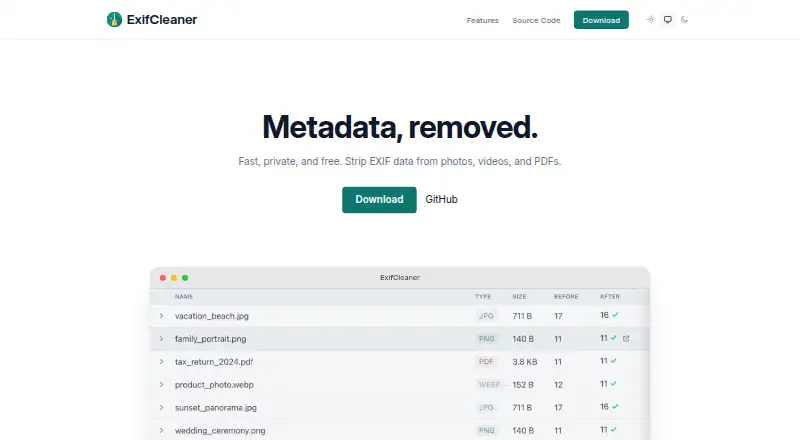Select wedding_ceremony.png file name
Image resolution: width=800 pixels, height=440 pixels.
pyautogui.click(x=220, y=431)
